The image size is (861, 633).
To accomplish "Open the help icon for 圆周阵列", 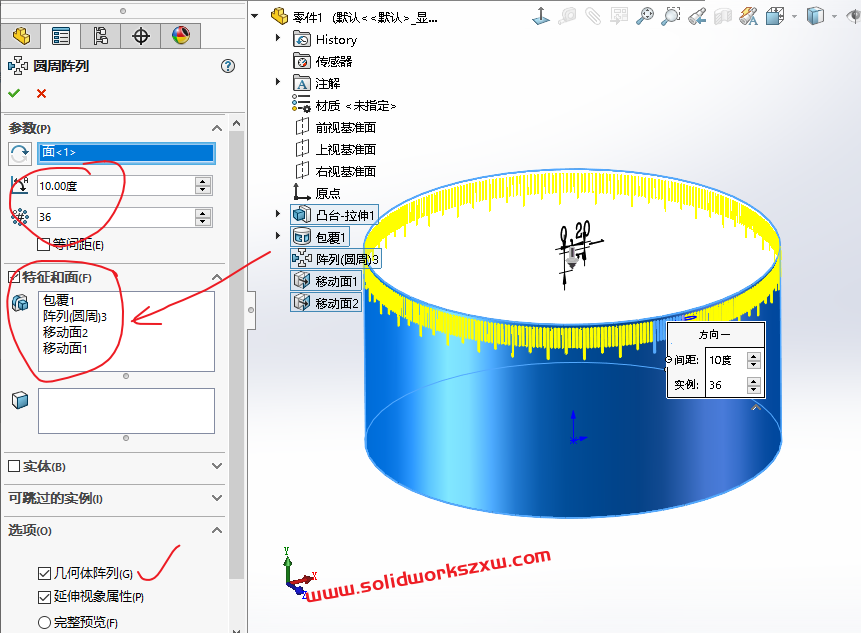I will (x=228, y=66).
